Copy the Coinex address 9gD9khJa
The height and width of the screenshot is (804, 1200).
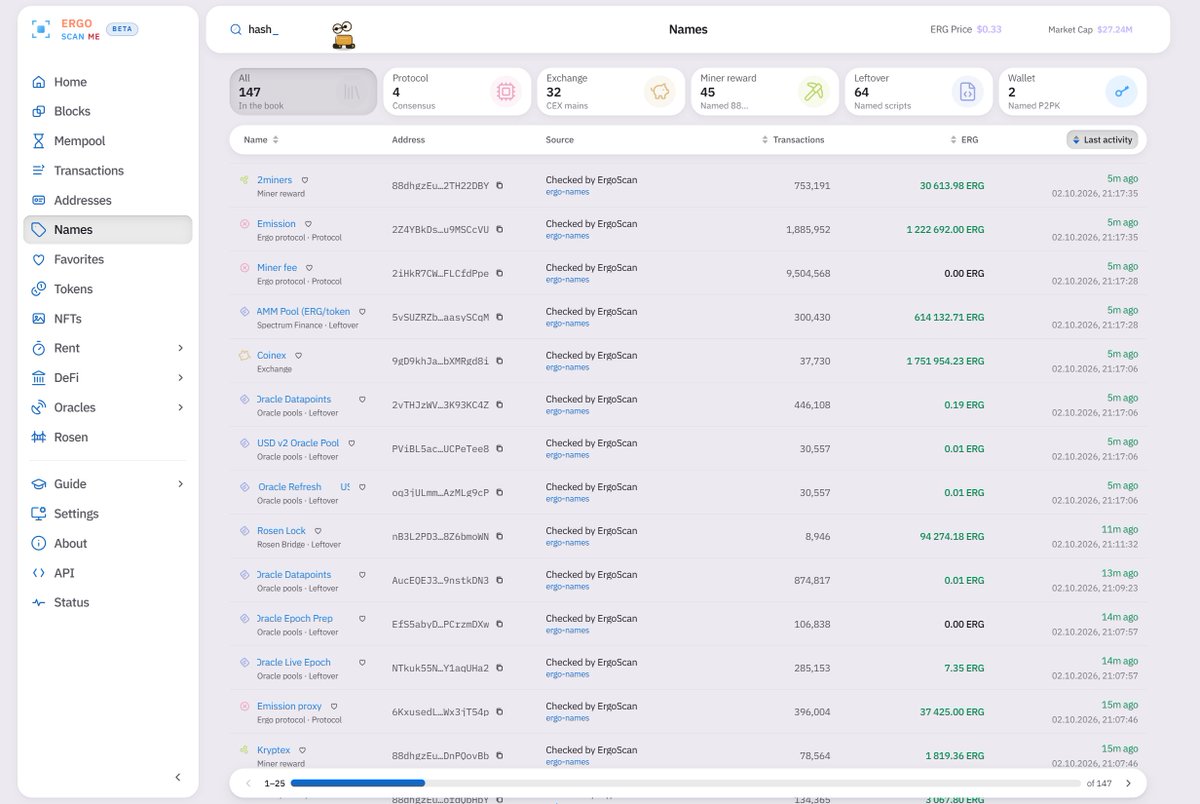point(500,361)
